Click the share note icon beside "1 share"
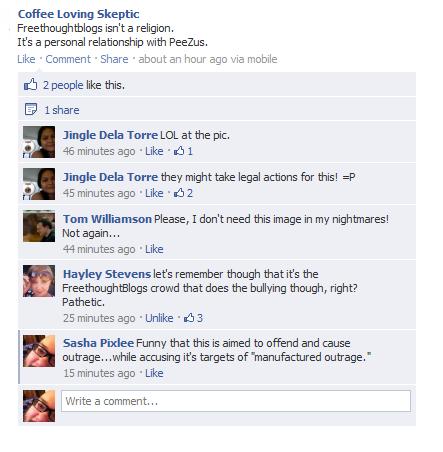The height and width of the screenshot is (452, 443). [31, 109]
